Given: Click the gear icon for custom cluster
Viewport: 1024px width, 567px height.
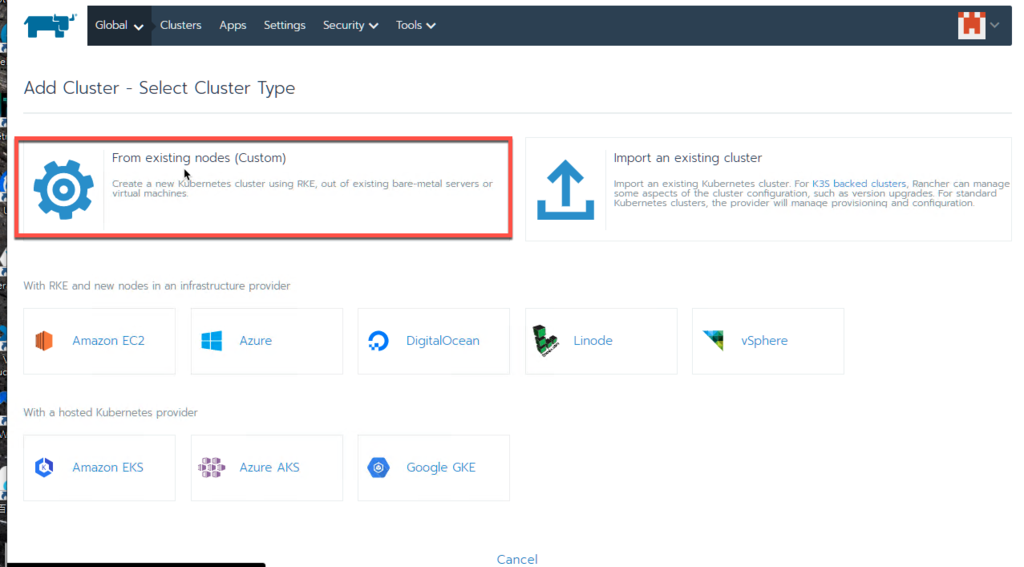Looking at the screenshot, I should [x=63, y=189].
